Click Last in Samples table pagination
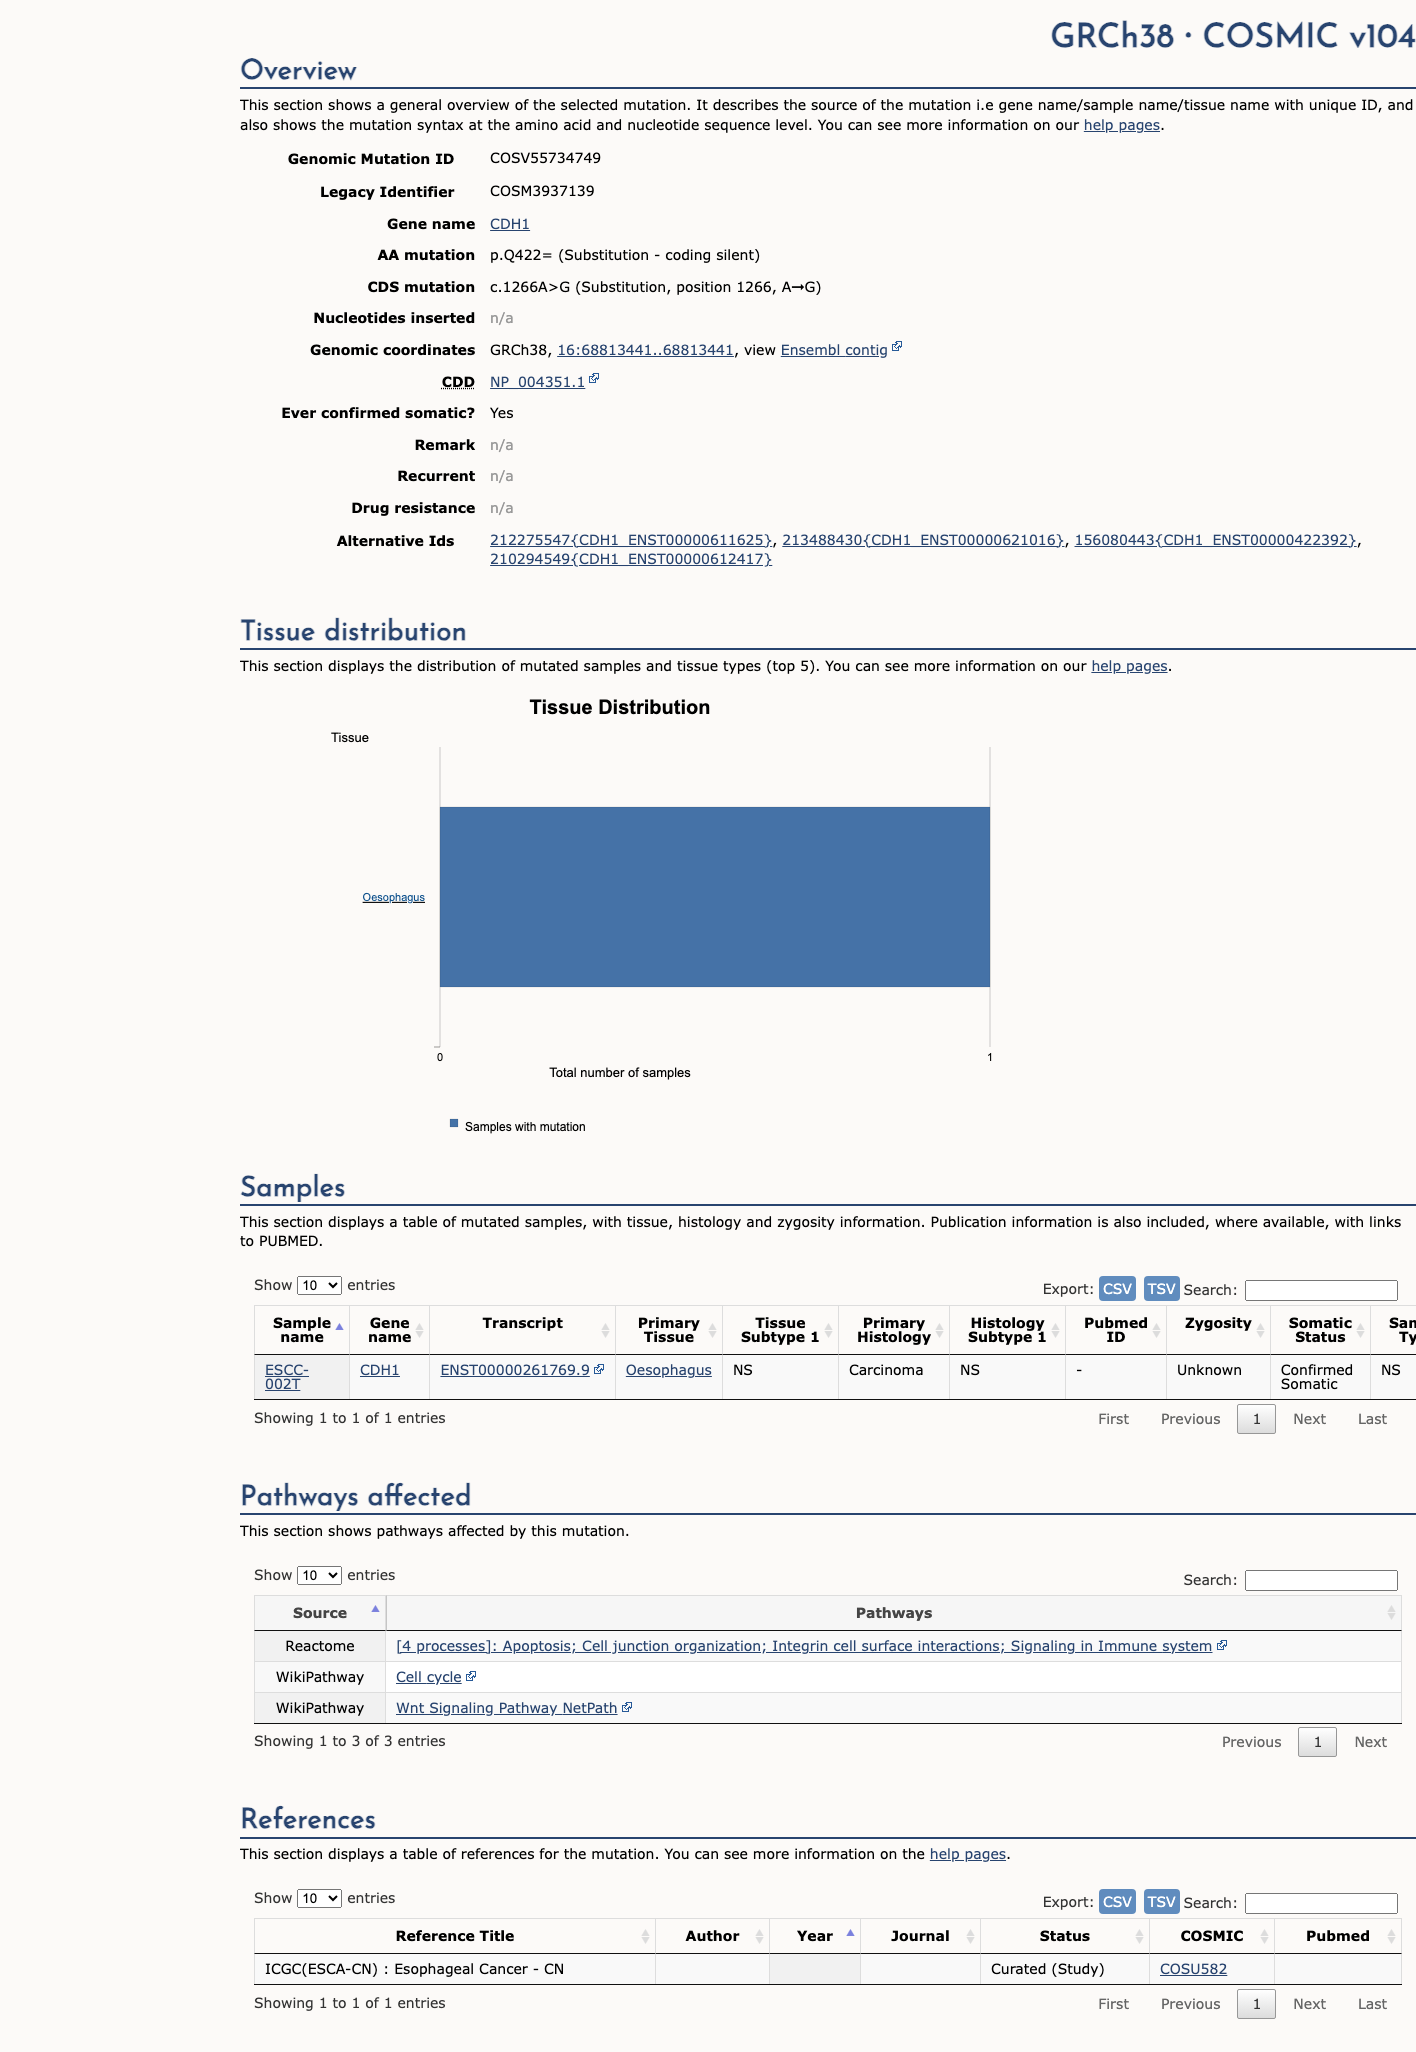 coord(1372,1419)
